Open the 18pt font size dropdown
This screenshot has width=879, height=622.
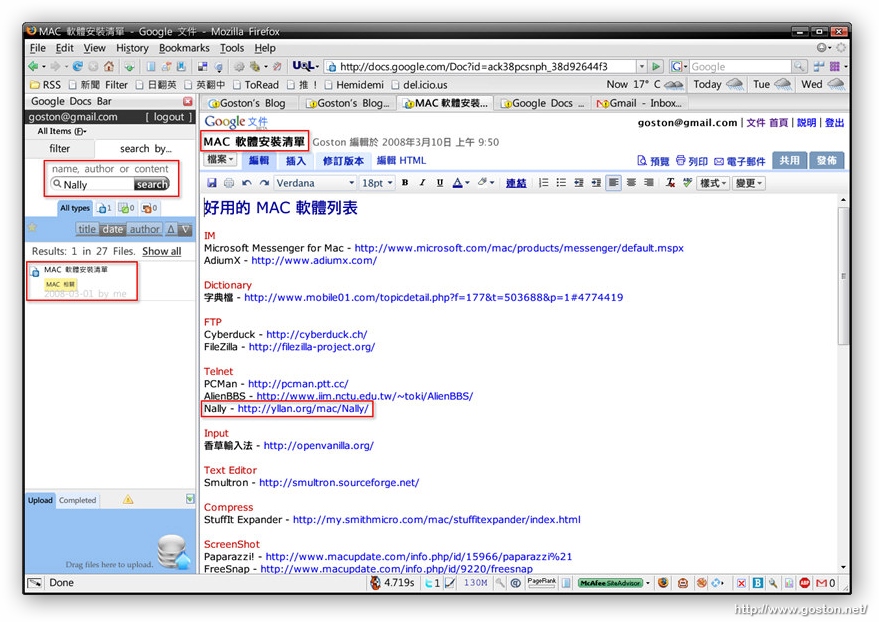[x=377, y=183]
